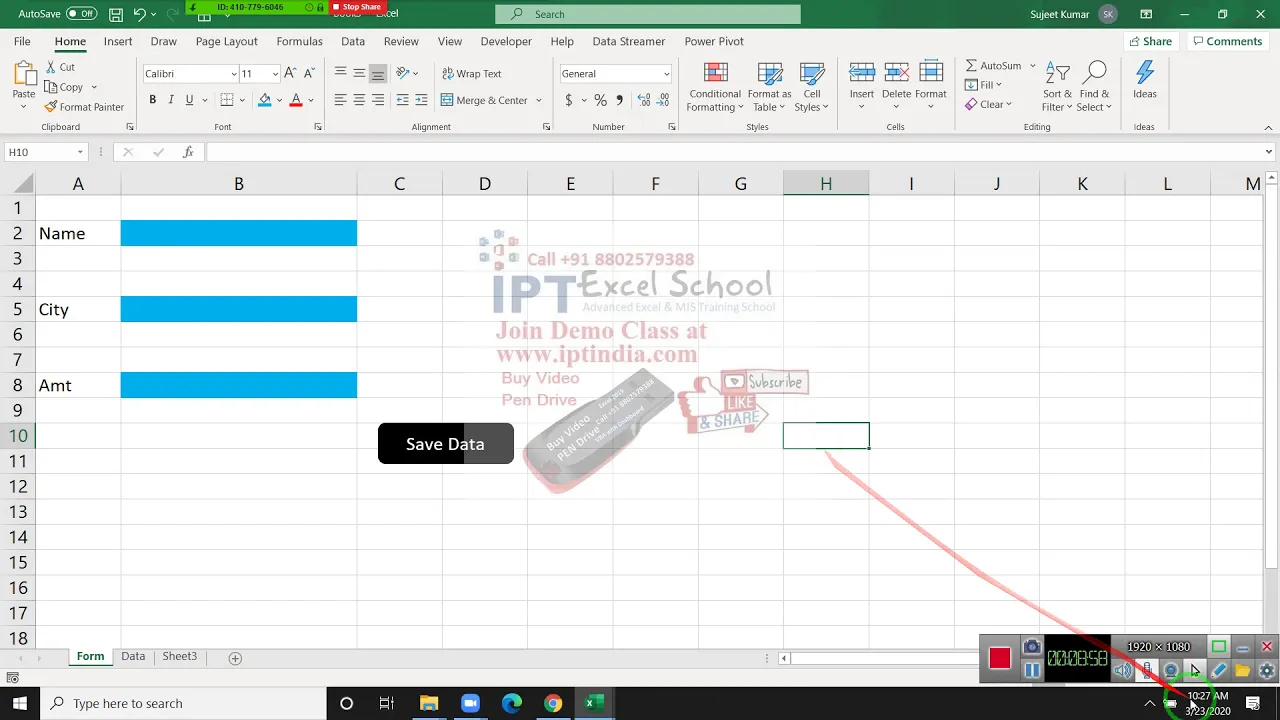Open the Page Layout ribbon tab
This screenshot has width=1280, height=720.
click(227, 41)
